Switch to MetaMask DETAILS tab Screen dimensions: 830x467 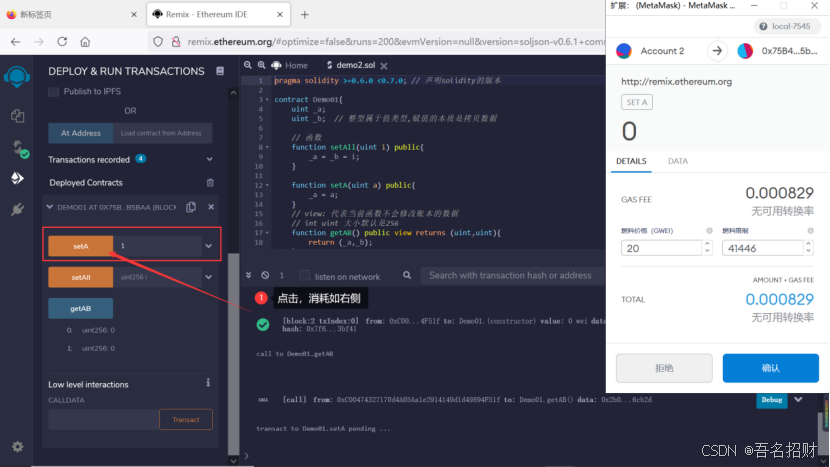(x=631, y=161)
